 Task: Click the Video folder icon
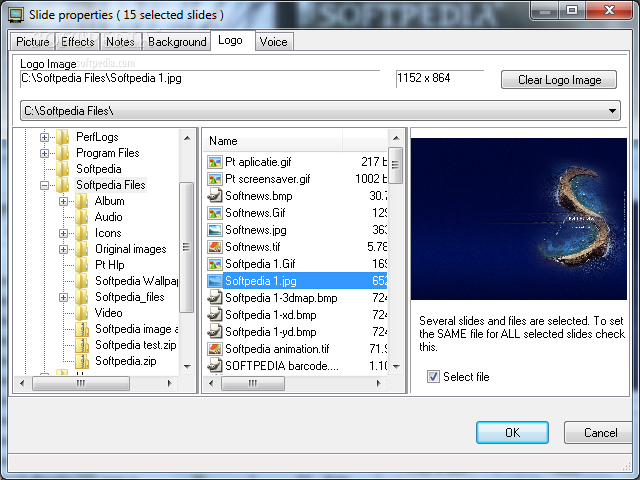coord(81,313)
